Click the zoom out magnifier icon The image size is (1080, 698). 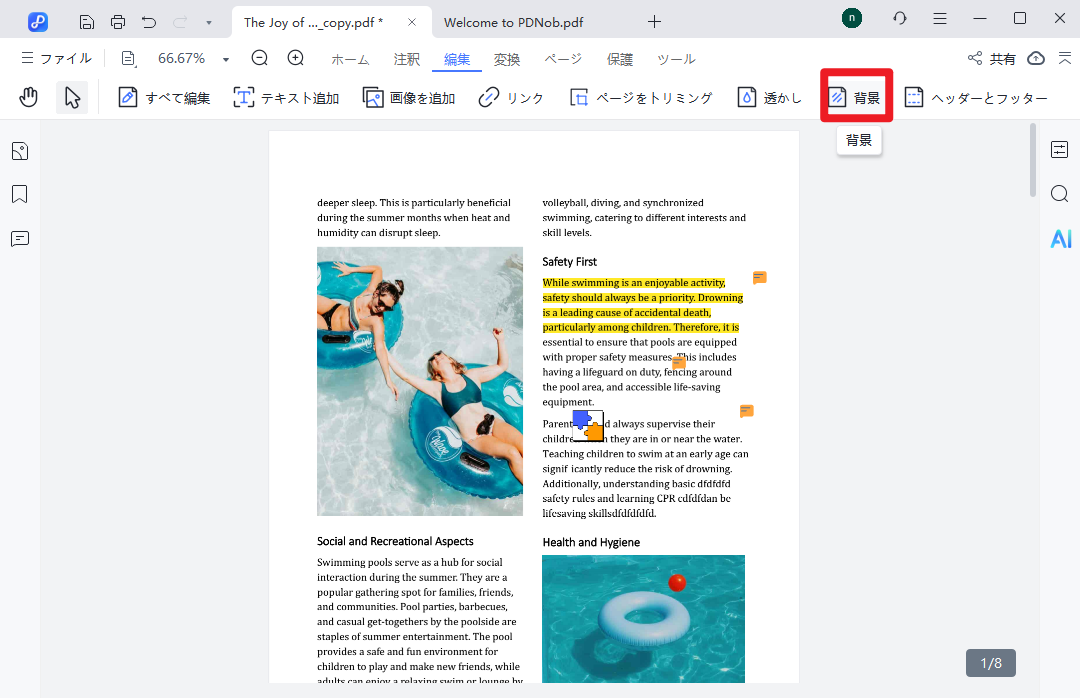(260, 58)
